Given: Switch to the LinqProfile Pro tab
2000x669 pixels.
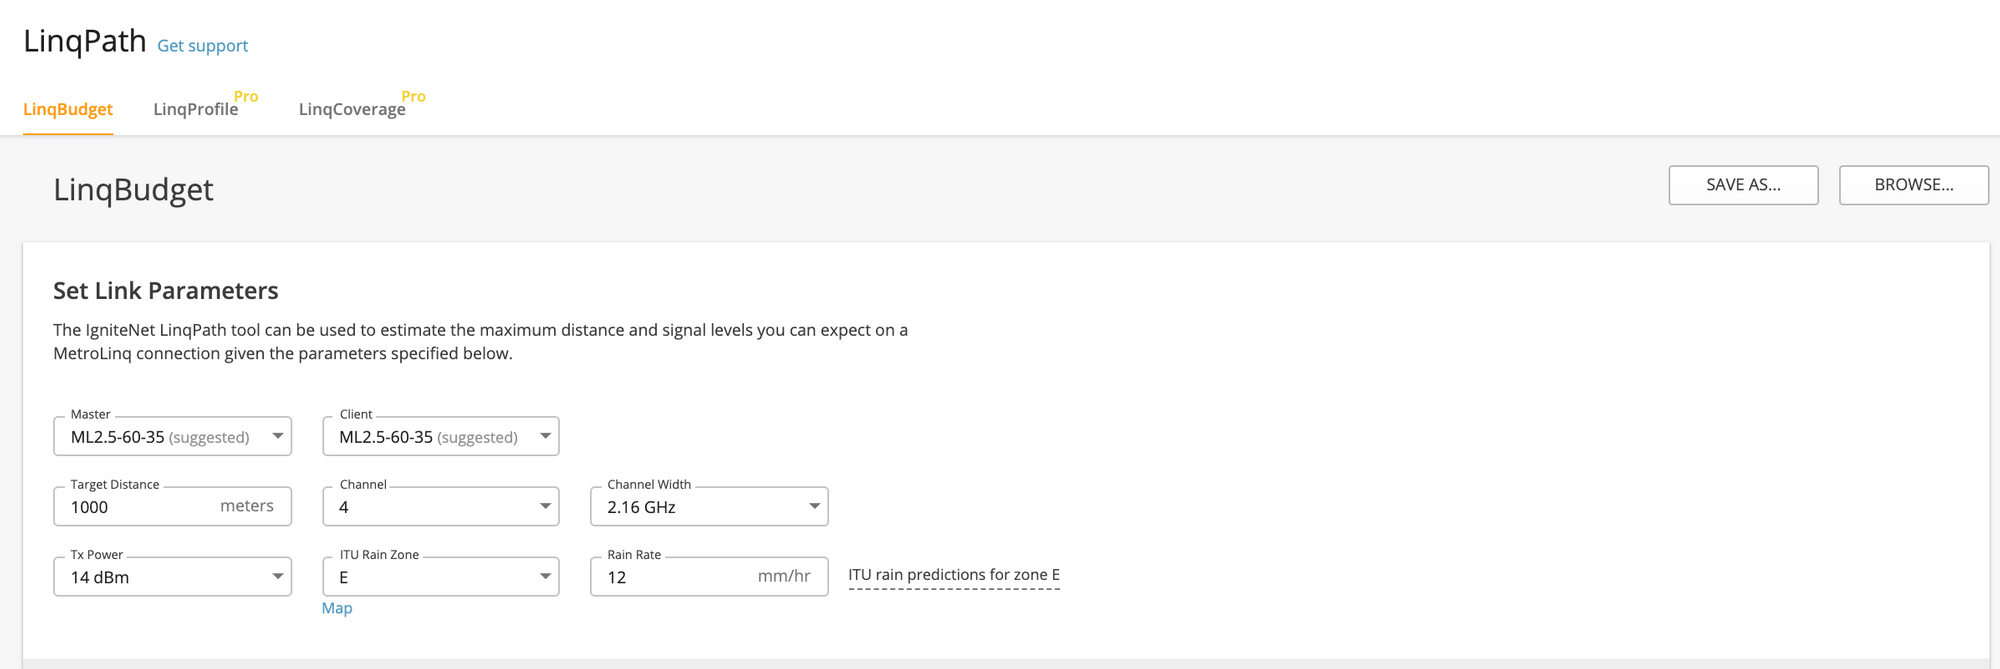Looking at the screenshot, I should (x=205, y=105).
